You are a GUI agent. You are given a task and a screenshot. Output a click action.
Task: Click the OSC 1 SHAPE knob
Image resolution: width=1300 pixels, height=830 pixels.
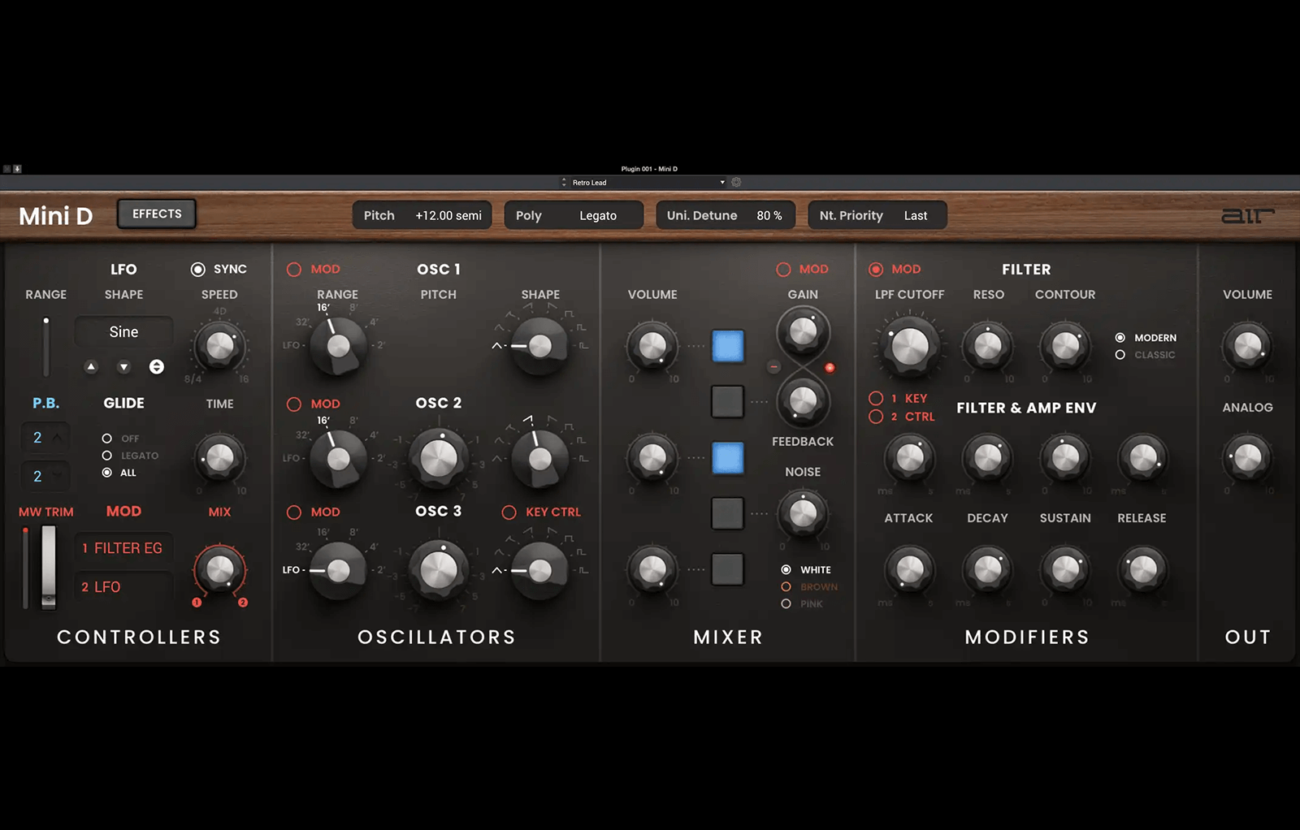[540, 346]
